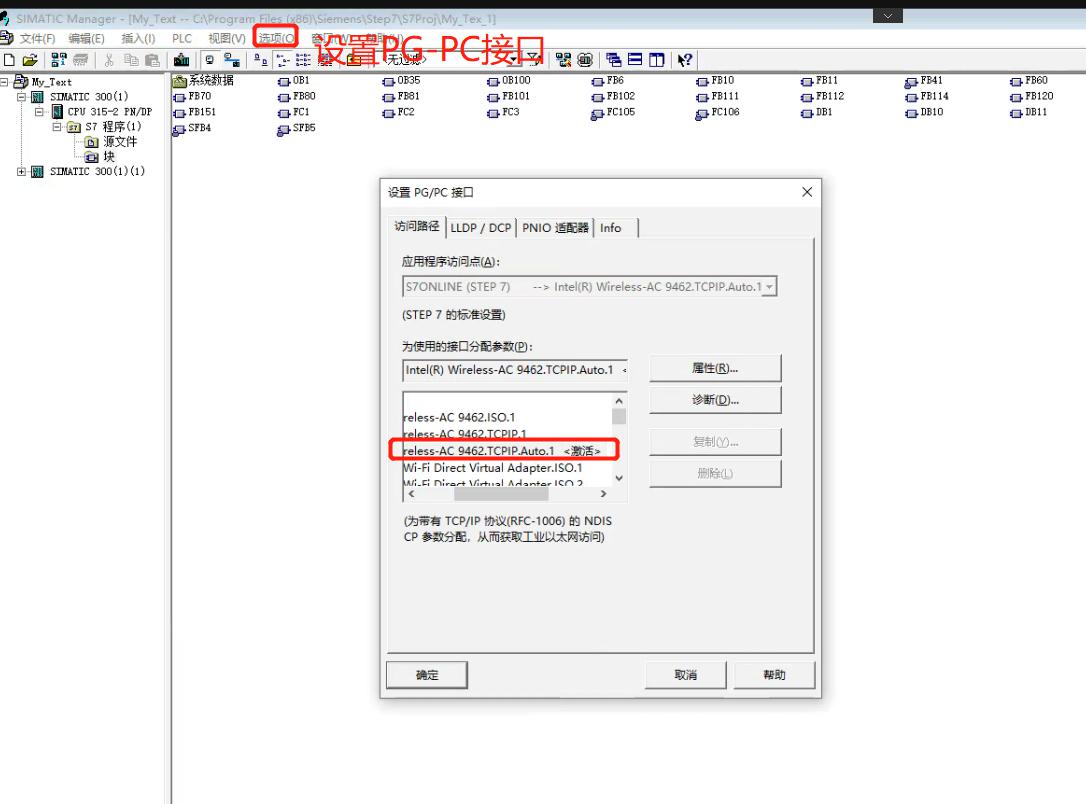Click the 诊断(D)... button
Image resolution: width=1086 pixels, height=804 pixels.
coord(715,400)
